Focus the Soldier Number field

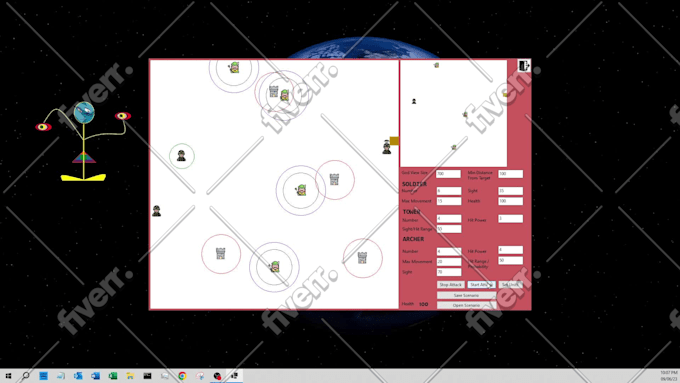(448, 191)
